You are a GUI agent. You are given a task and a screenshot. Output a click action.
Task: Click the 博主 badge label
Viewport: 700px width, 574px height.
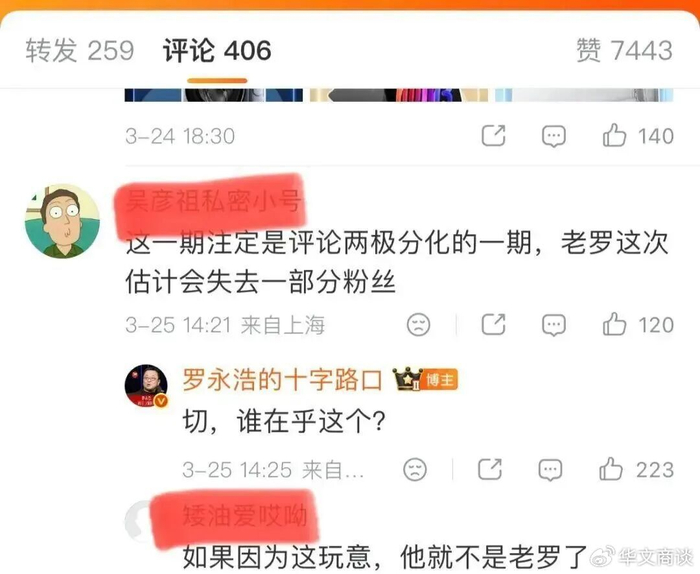pyautogui.click(x=440, y=380)
